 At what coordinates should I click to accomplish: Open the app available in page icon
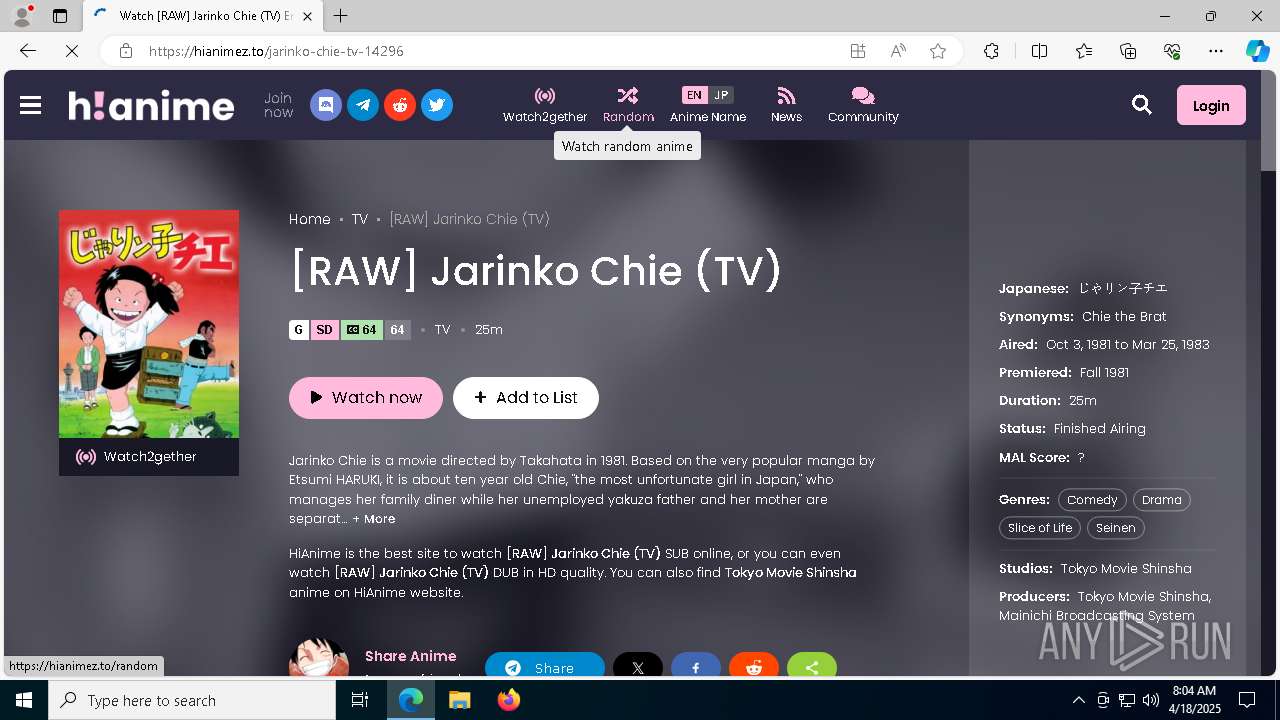click(x=858, y=51)
